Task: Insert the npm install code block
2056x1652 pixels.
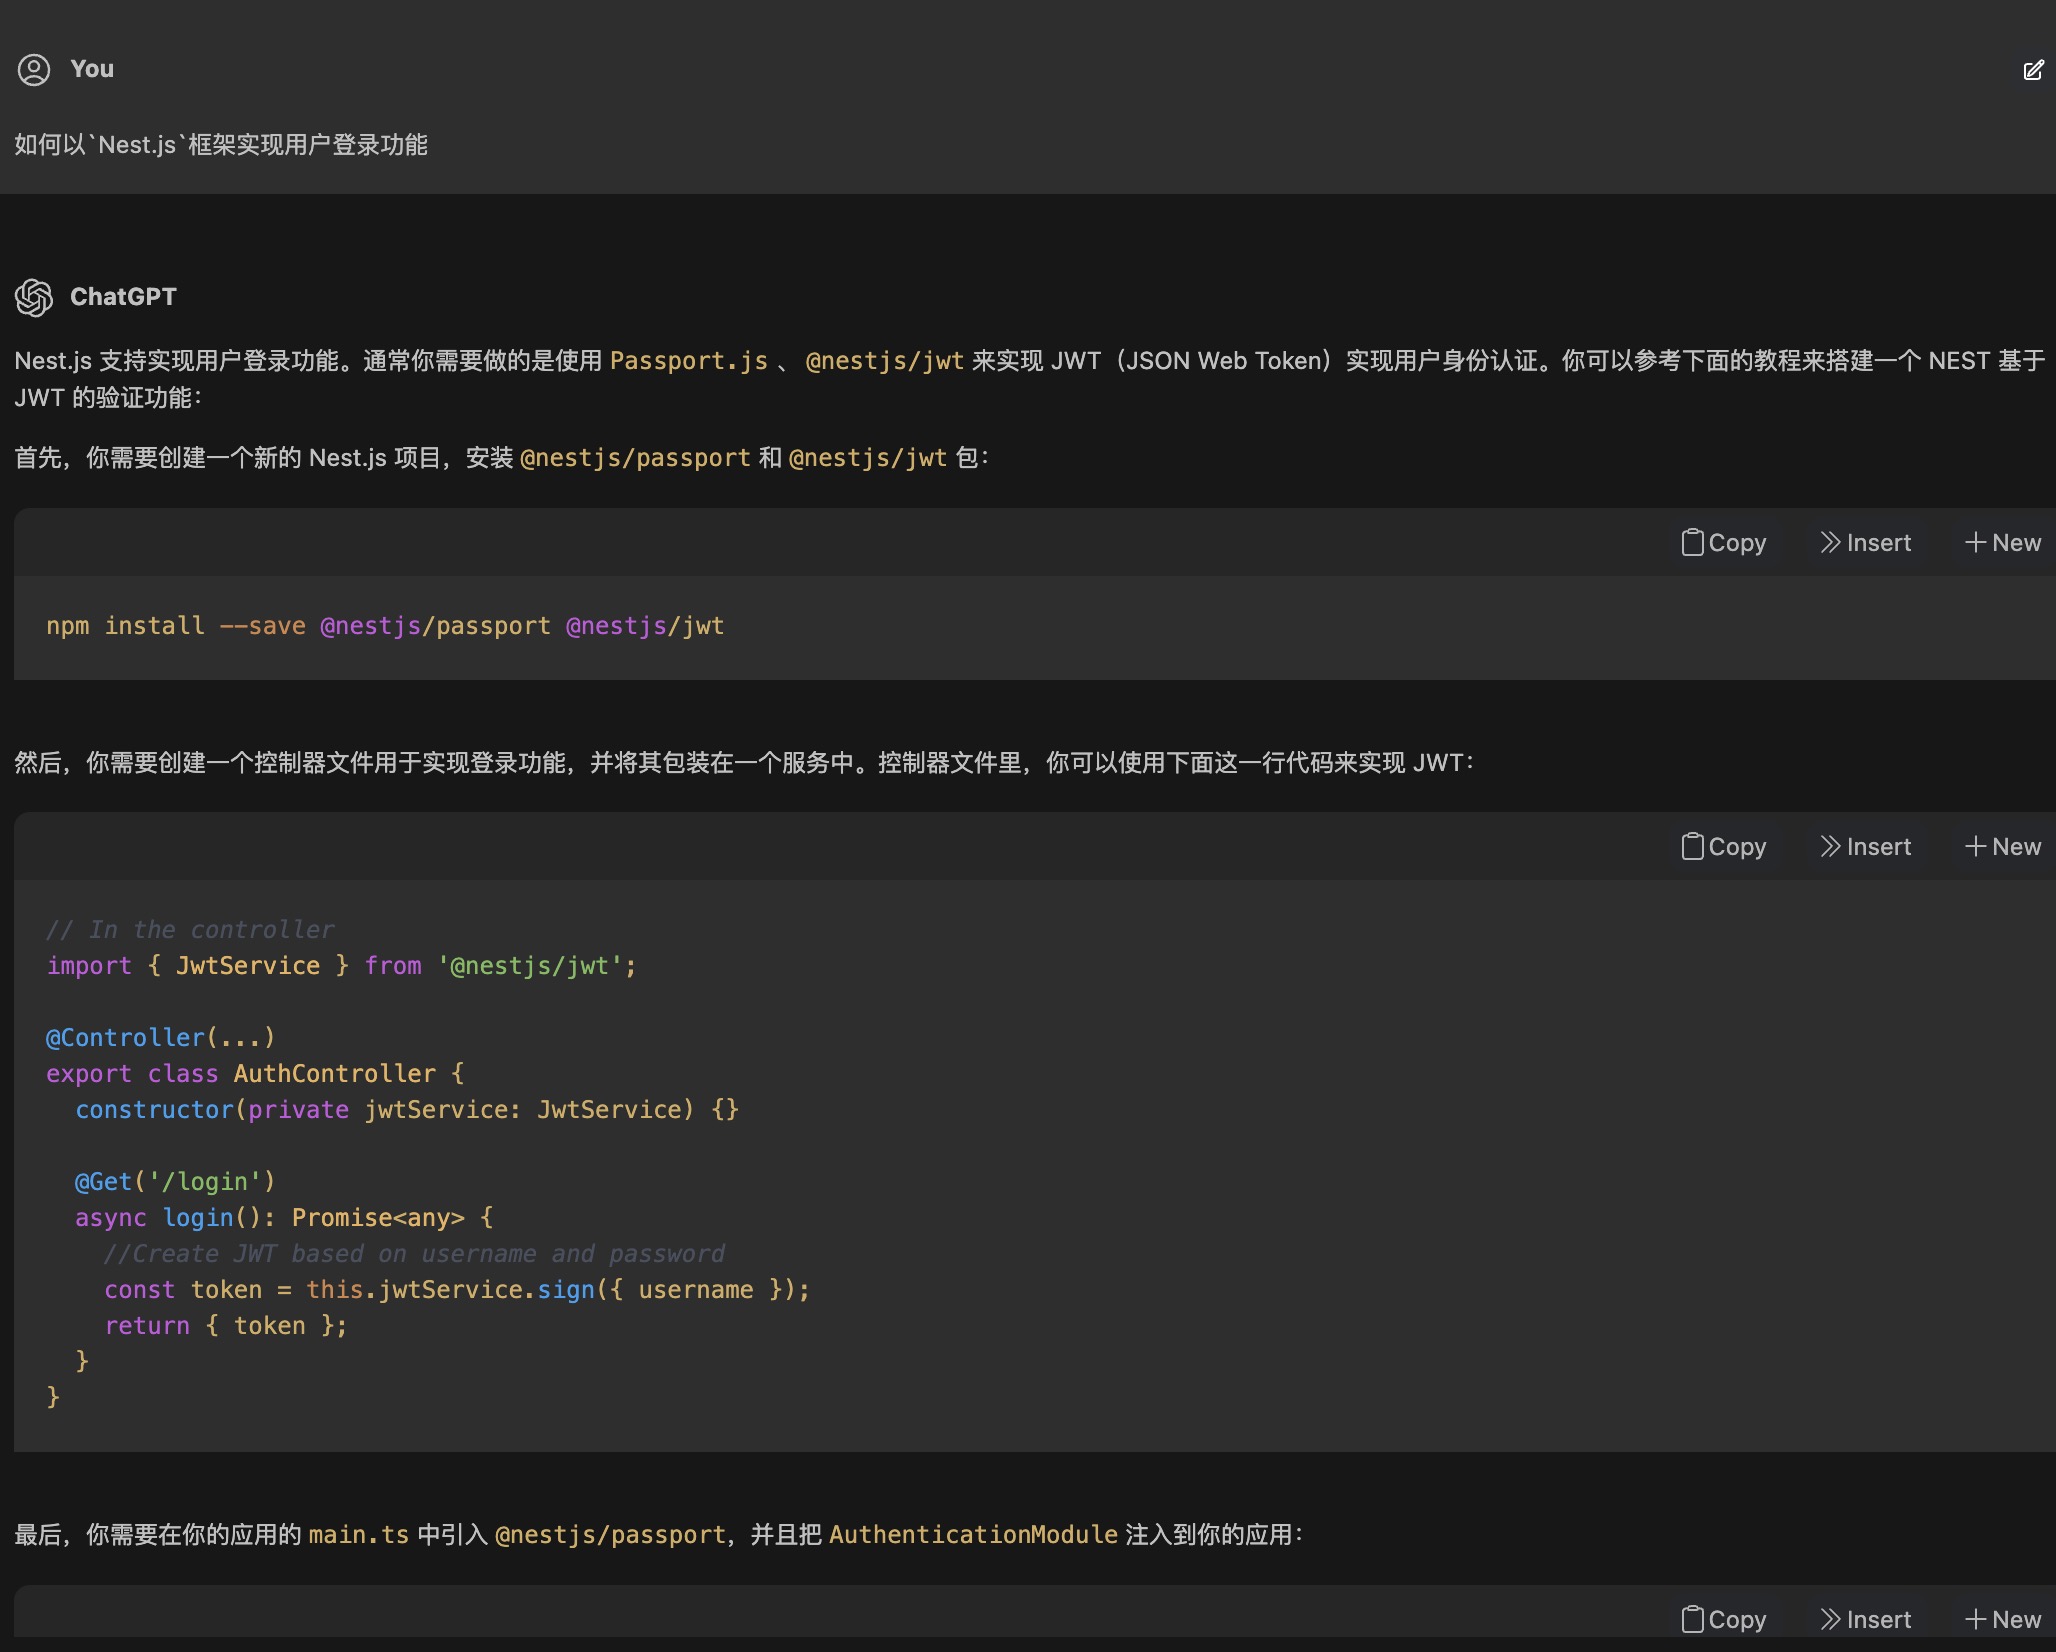Action: (1865, 542)
